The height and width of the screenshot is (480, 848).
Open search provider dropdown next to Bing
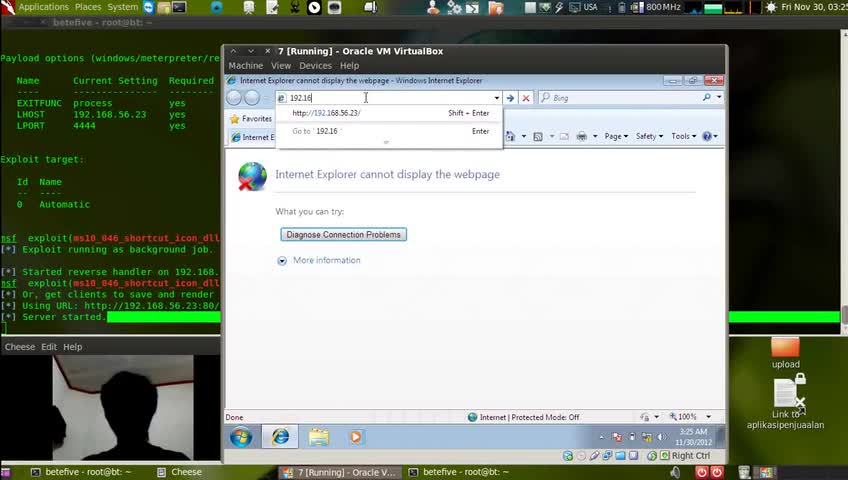(719, 97)
